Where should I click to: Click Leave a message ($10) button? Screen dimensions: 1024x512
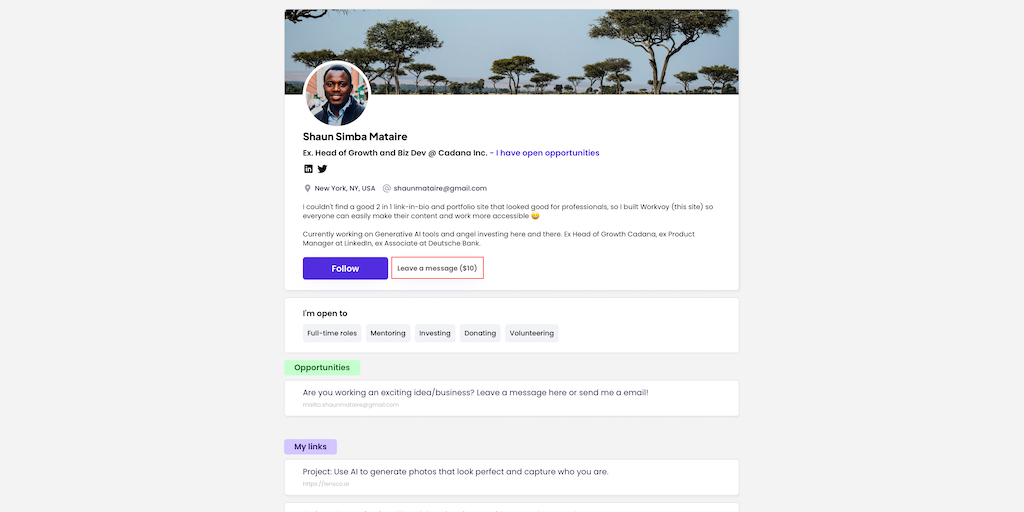tap(437, 268)
